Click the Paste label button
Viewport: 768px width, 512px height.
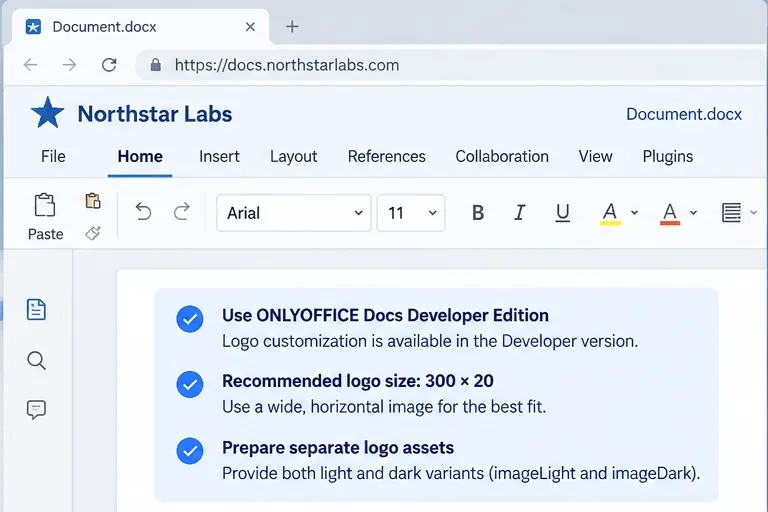46,234
